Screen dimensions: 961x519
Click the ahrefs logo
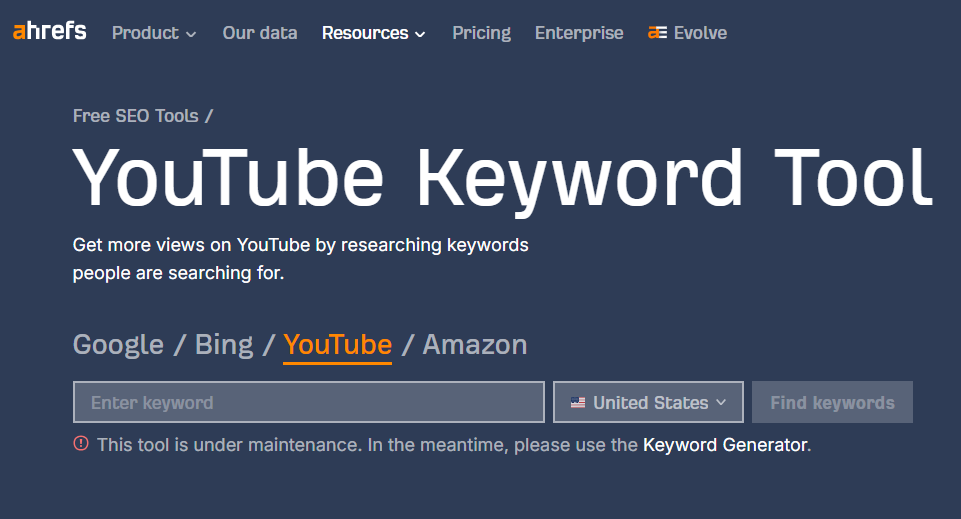click(49, 32)
